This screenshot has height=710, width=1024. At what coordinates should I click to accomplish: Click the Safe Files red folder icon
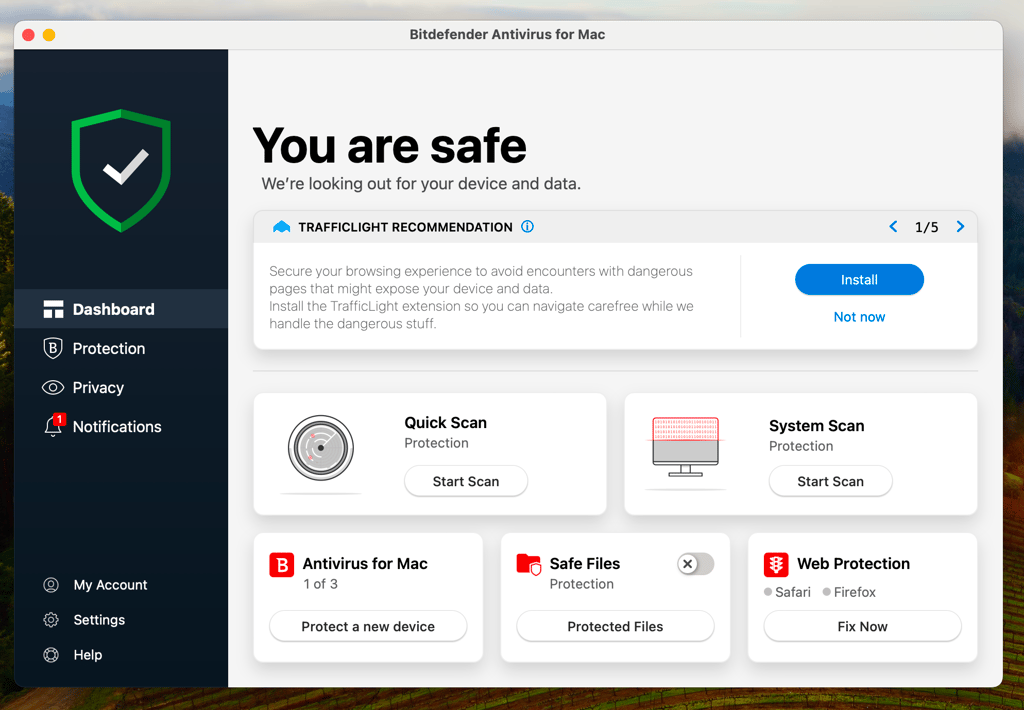[528, 564]
